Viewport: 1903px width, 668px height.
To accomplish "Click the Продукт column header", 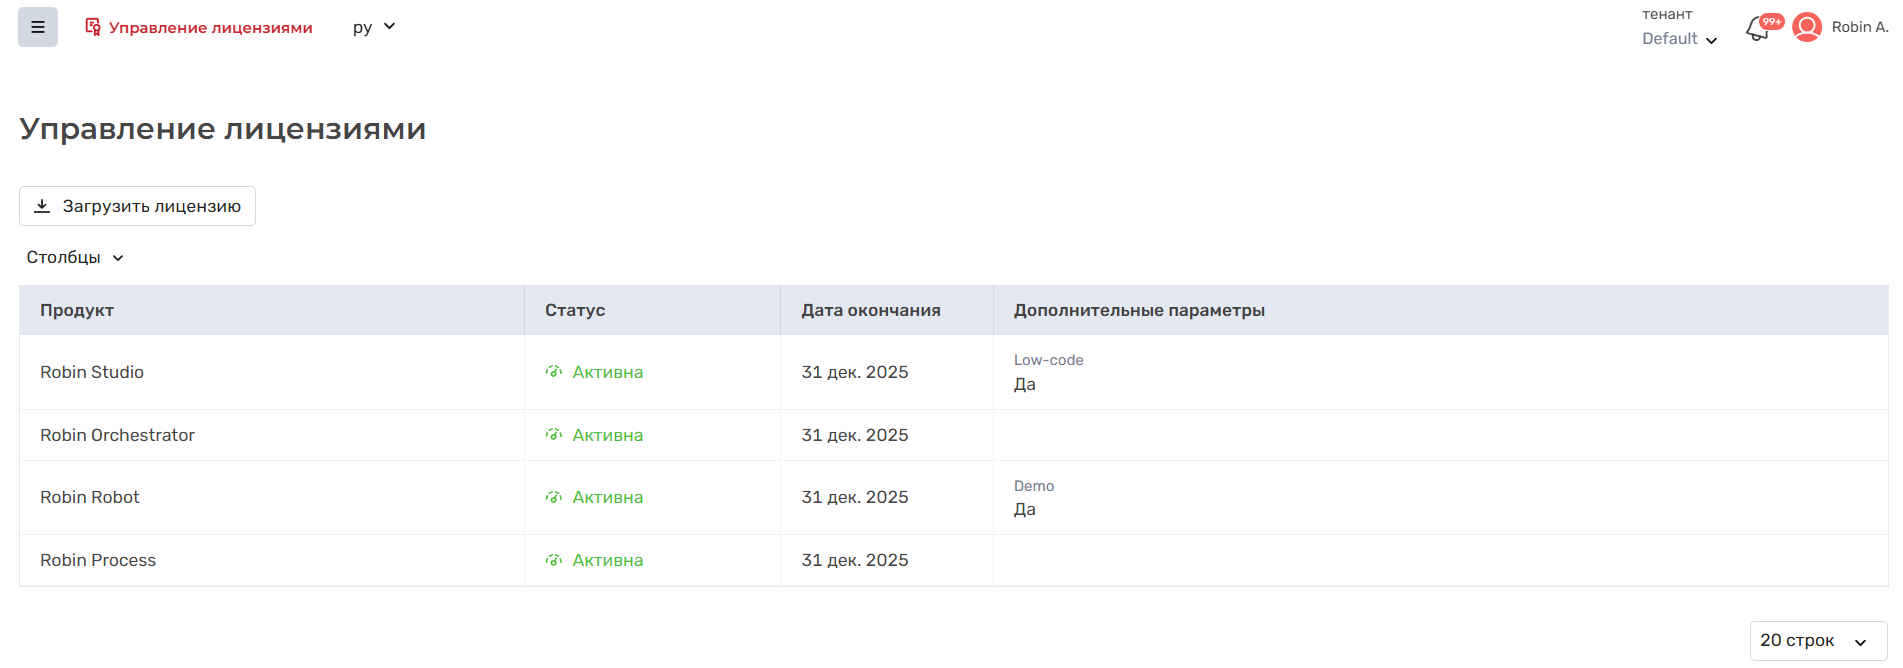I will [77, 310].
